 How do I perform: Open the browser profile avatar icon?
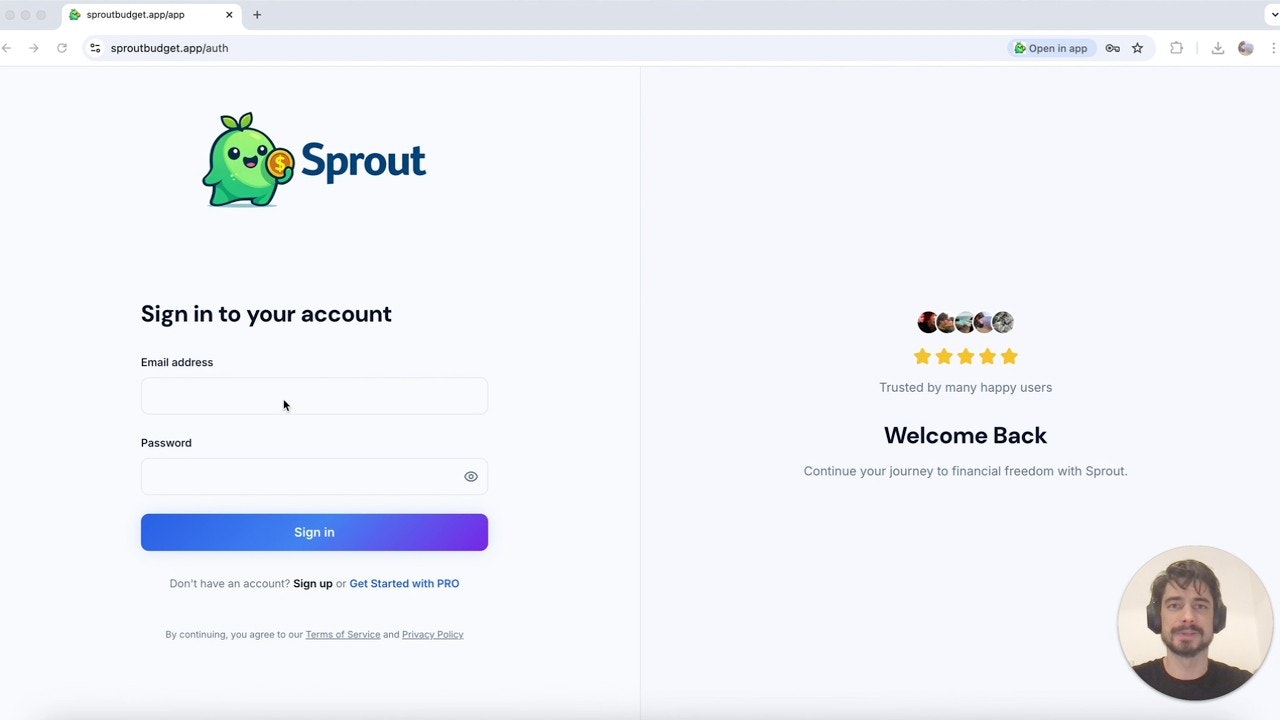click(1245, 47)
